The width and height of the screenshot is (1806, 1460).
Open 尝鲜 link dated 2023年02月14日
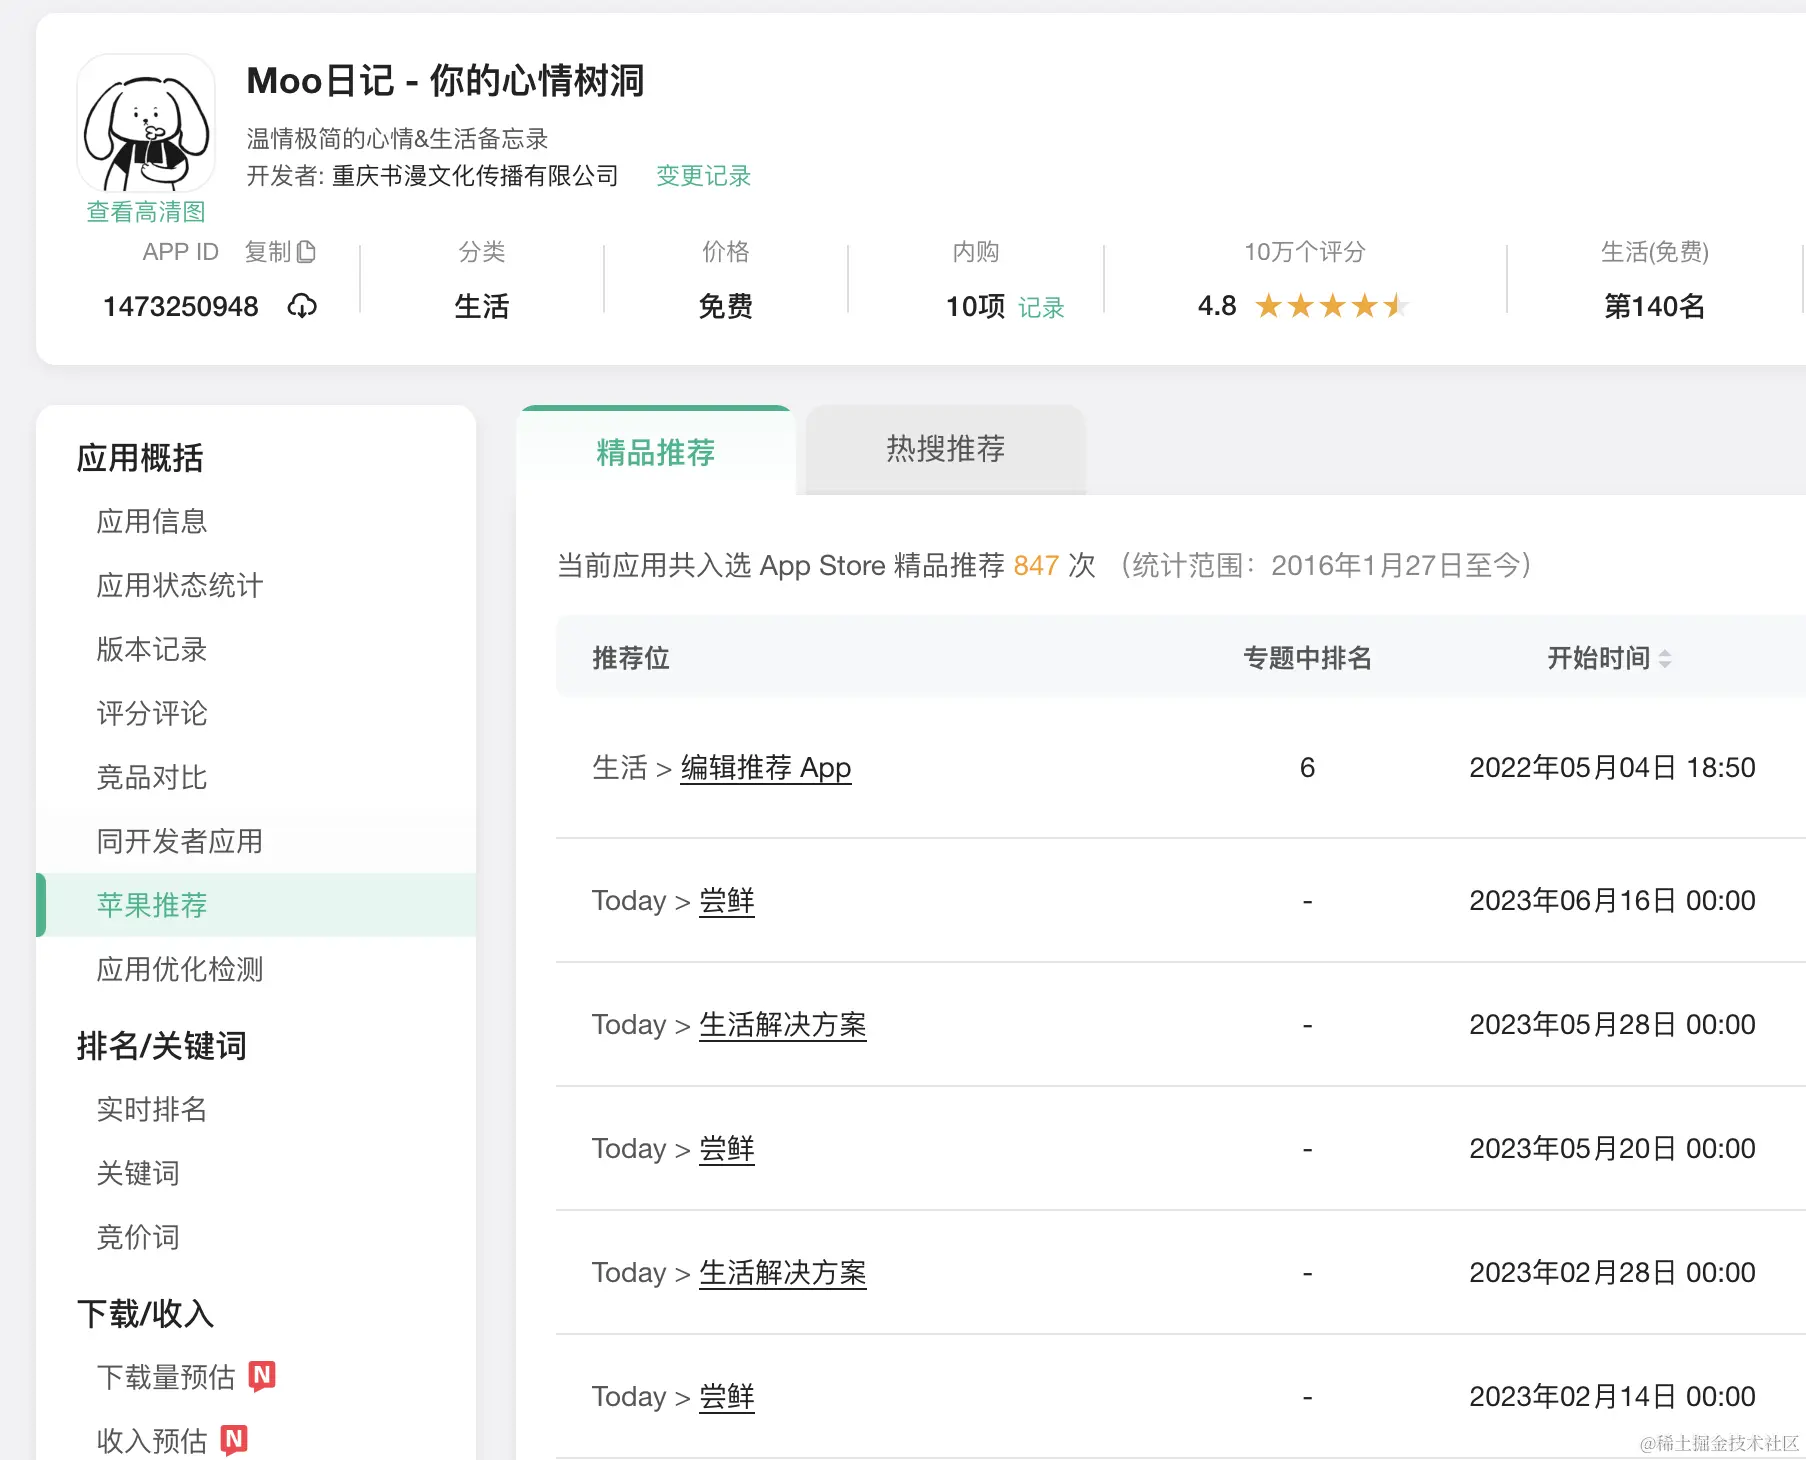pos(727,1397)
